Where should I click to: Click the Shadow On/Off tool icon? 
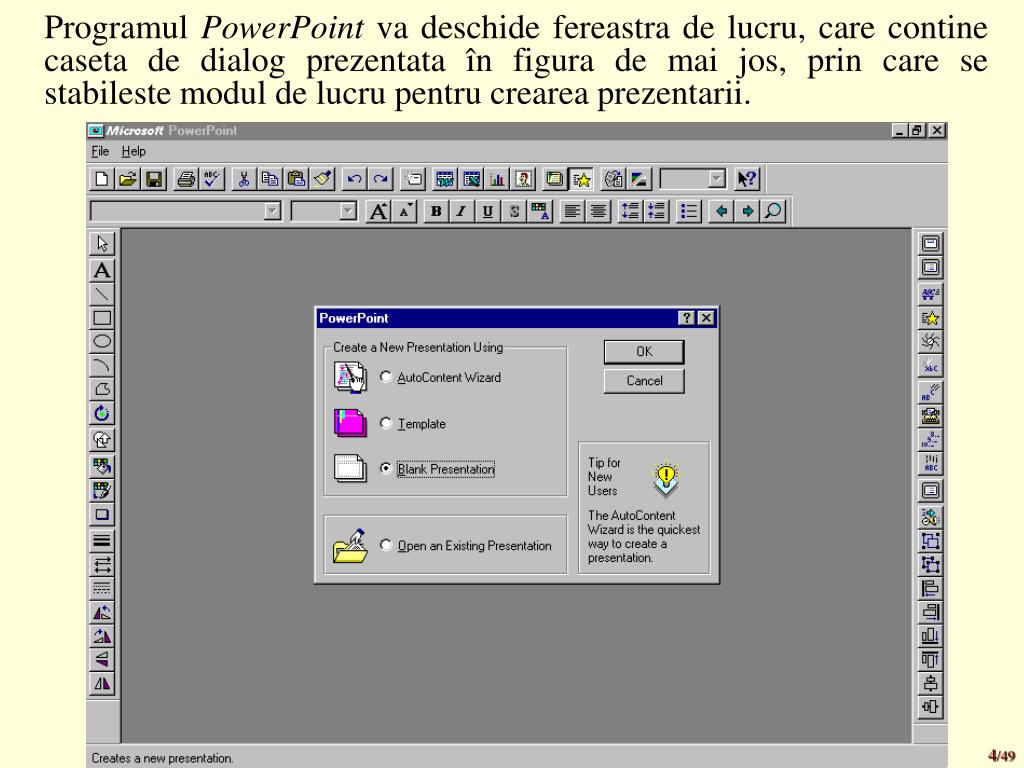pos(102,515)
